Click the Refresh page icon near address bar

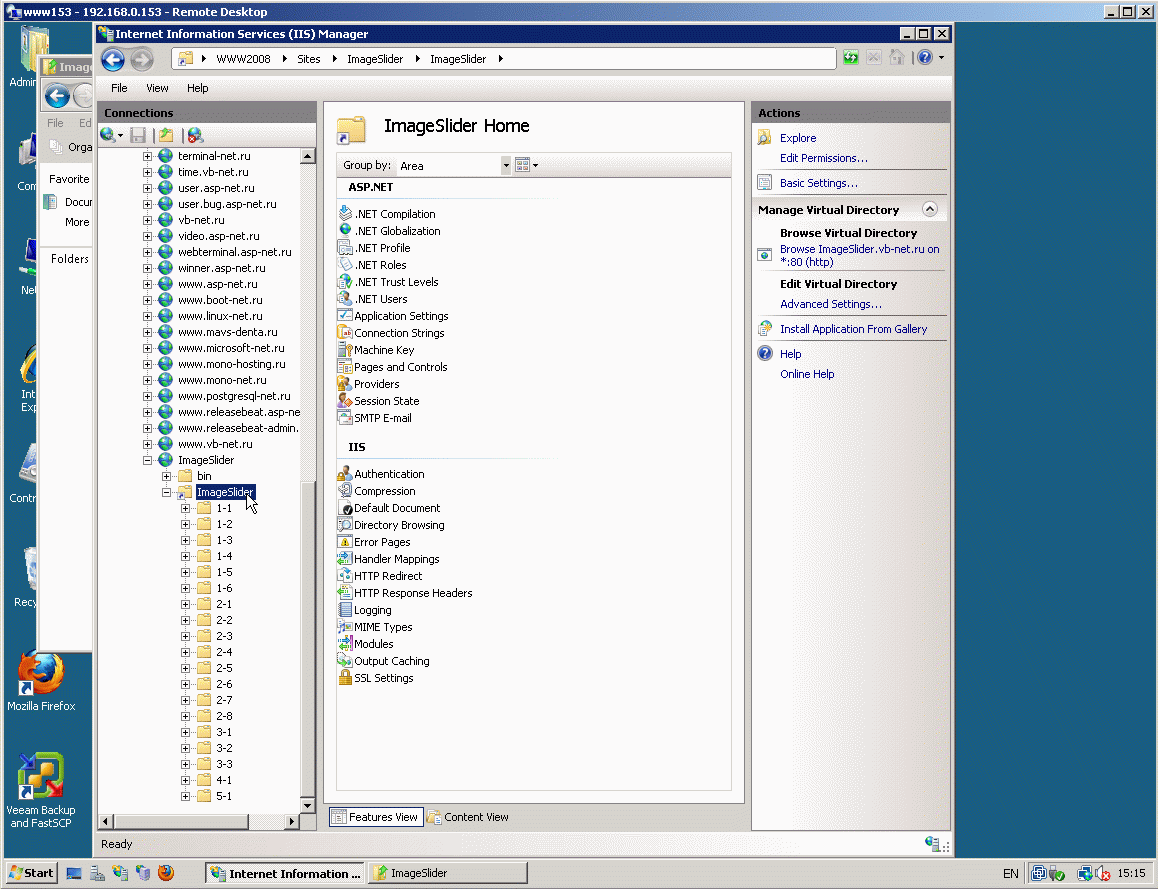coord(851,58)
